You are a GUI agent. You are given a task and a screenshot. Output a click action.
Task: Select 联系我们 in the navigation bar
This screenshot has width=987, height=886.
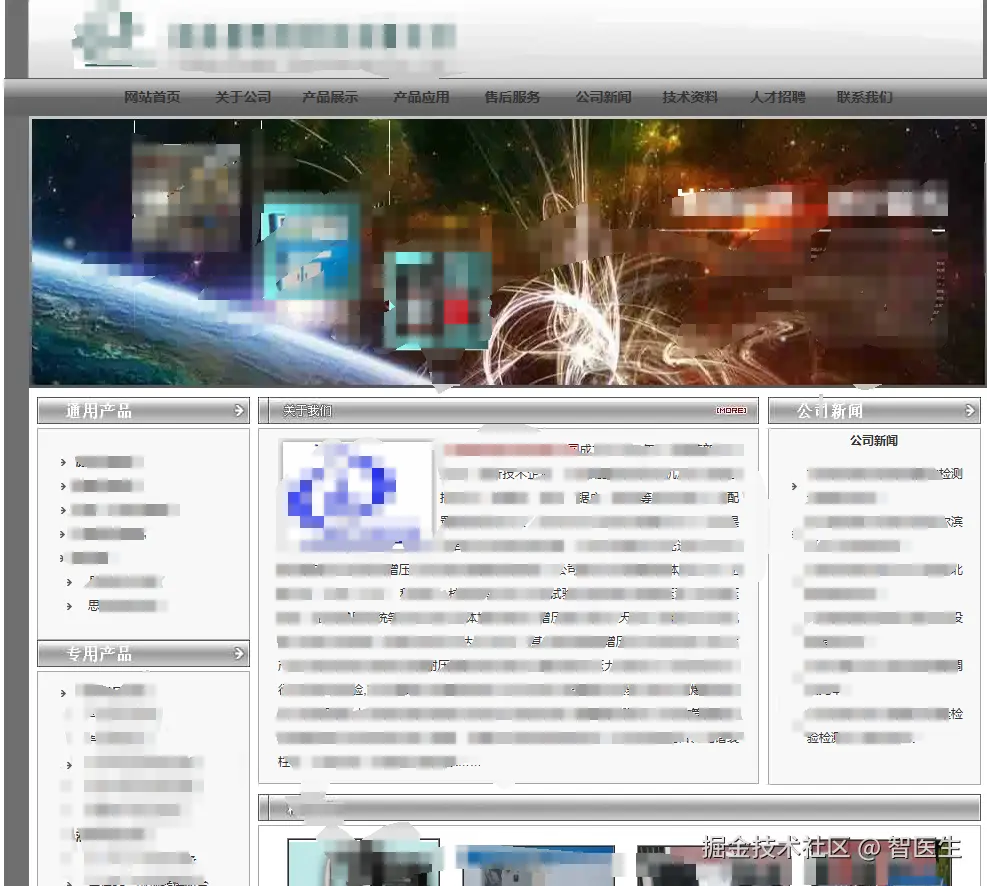click(865, 97)
